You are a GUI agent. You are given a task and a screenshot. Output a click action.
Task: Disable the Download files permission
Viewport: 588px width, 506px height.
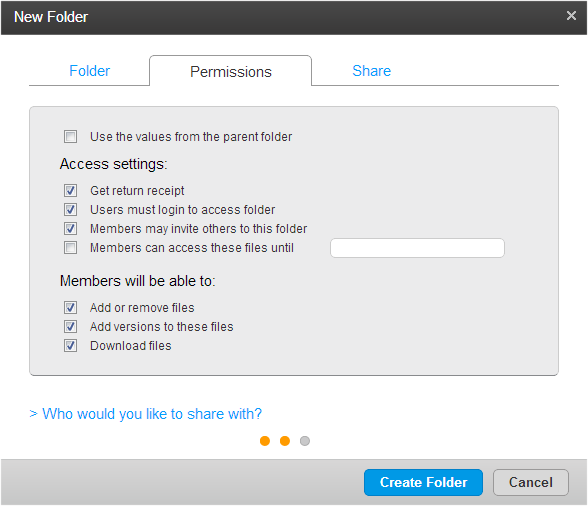point(70,345)
